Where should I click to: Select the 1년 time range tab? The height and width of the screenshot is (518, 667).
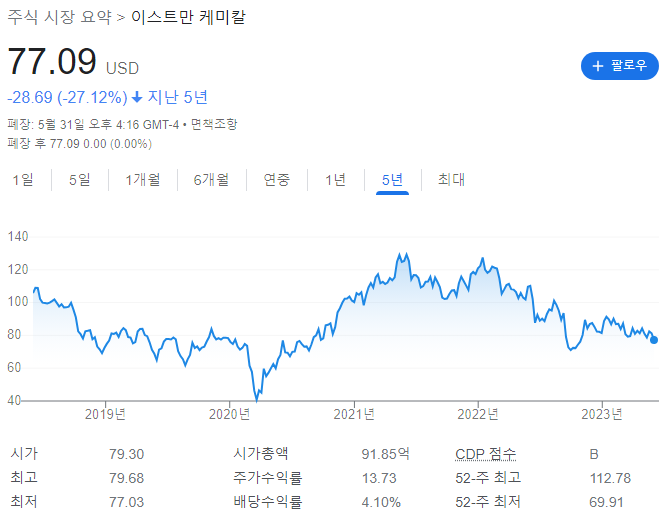pos(335,180)
